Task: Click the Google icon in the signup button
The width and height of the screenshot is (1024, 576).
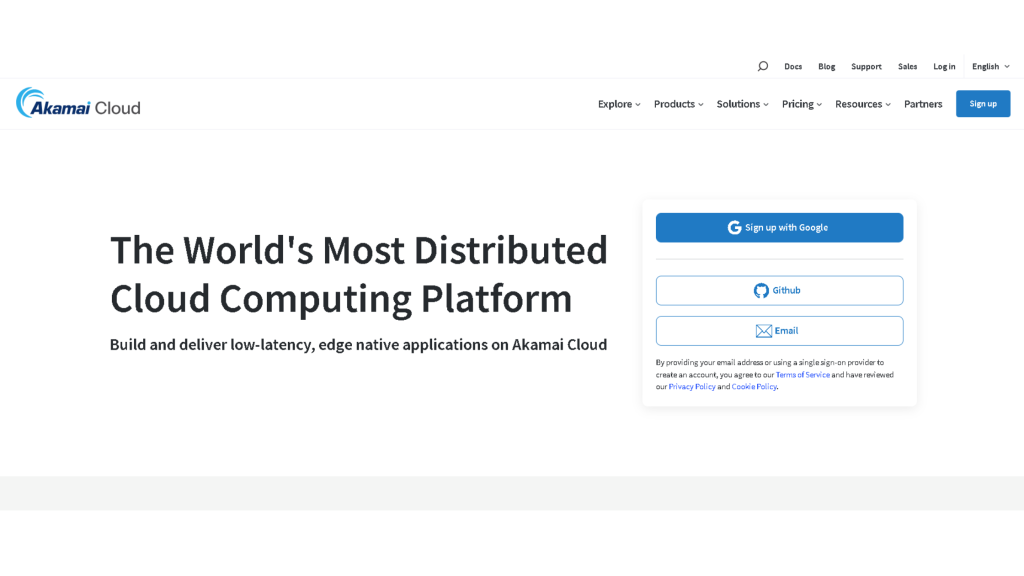Action: click(x=733, y=227)
